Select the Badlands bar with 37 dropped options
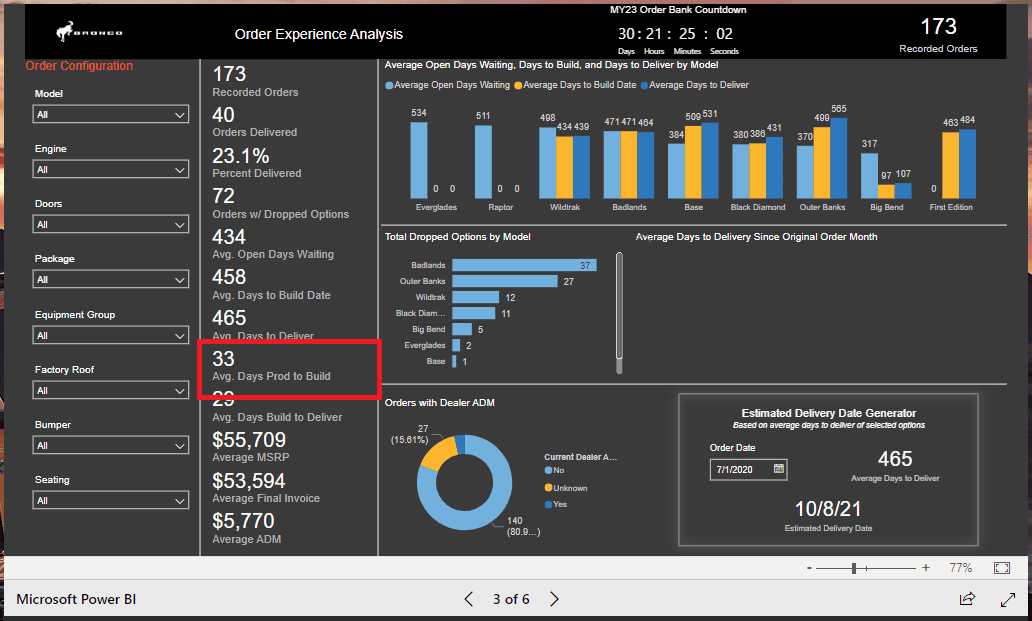 tap(524, 265)
